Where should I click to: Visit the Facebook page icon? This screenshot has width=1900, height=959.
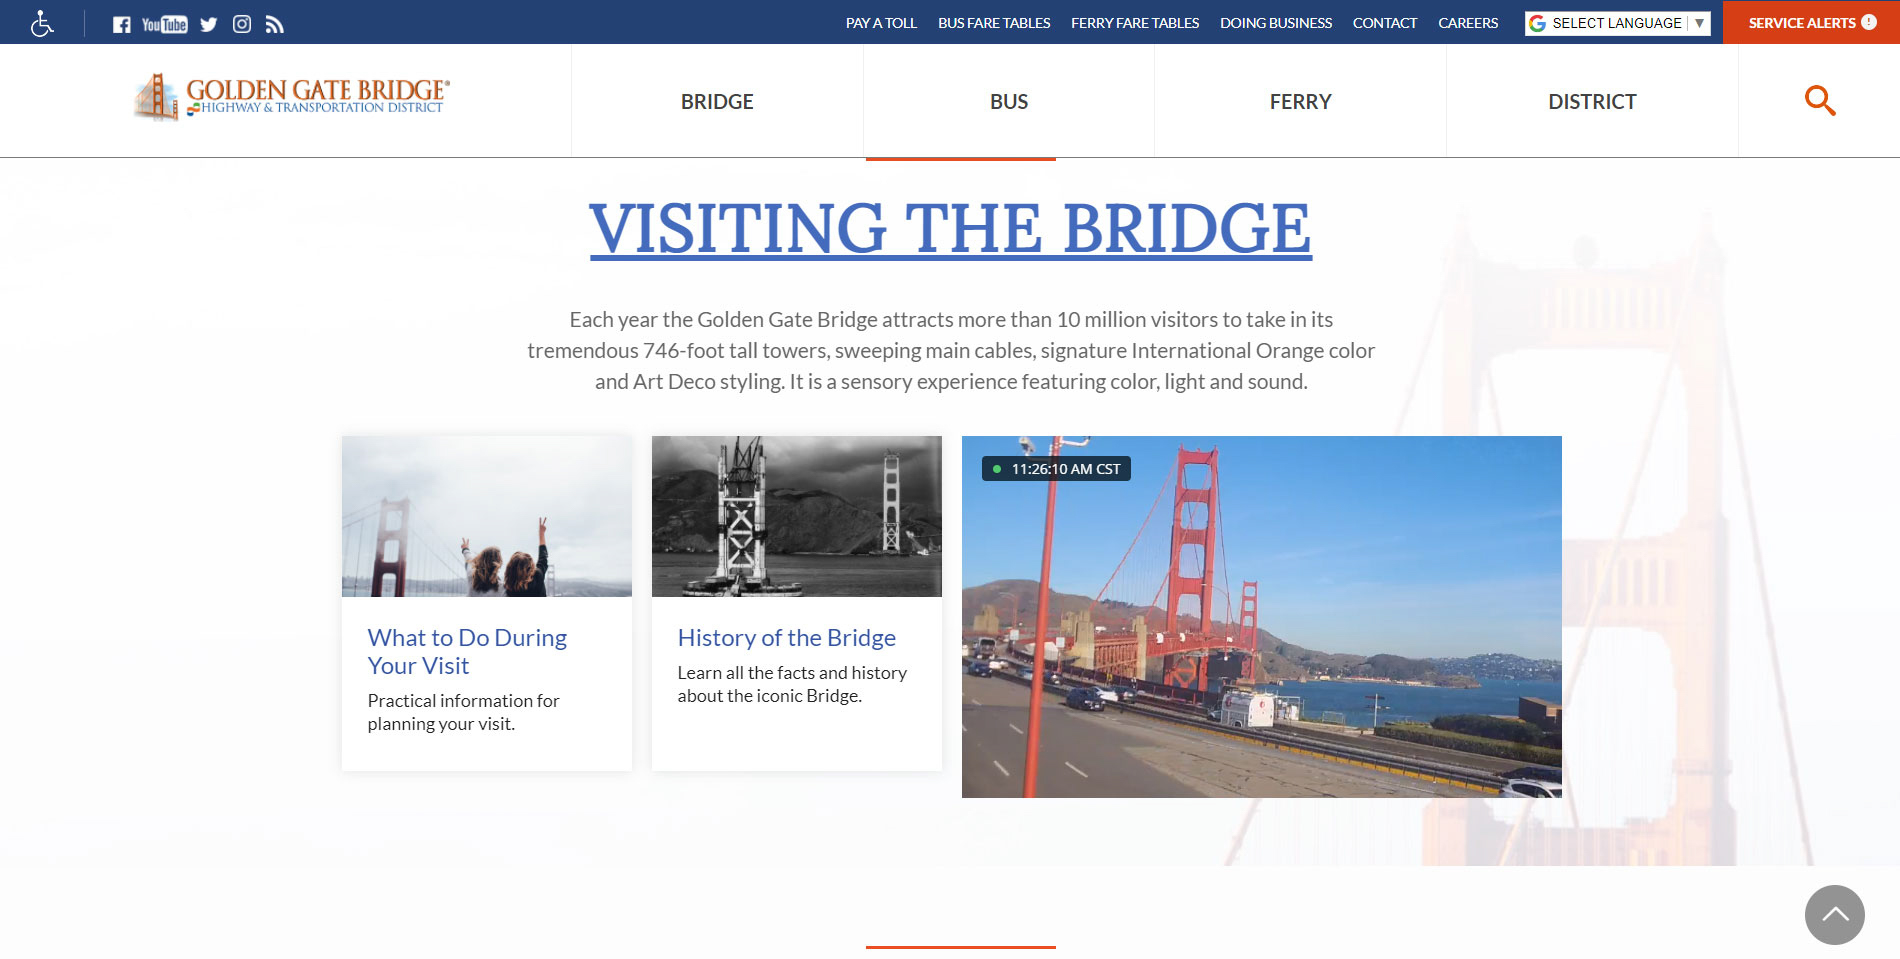(x=121, y=24)
